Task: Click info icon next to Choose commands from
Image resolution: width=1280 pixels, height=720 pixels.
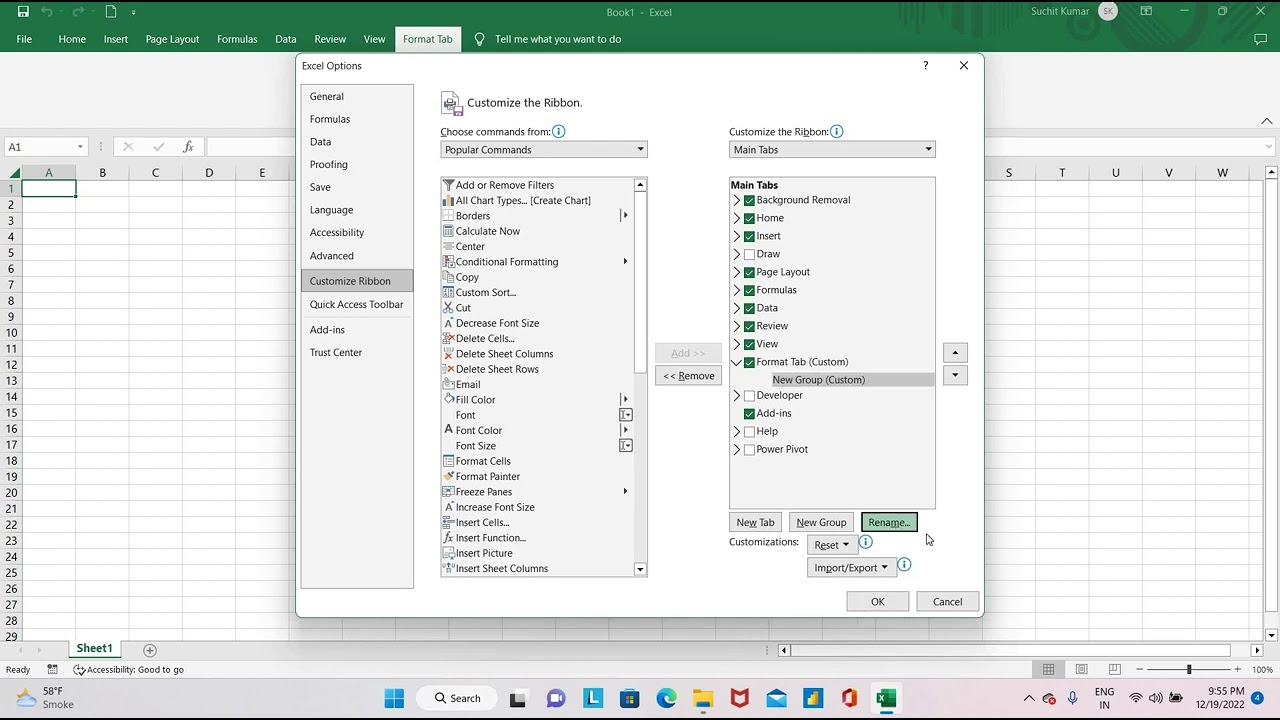Action: pyautogui.click(x=559, y=131)
